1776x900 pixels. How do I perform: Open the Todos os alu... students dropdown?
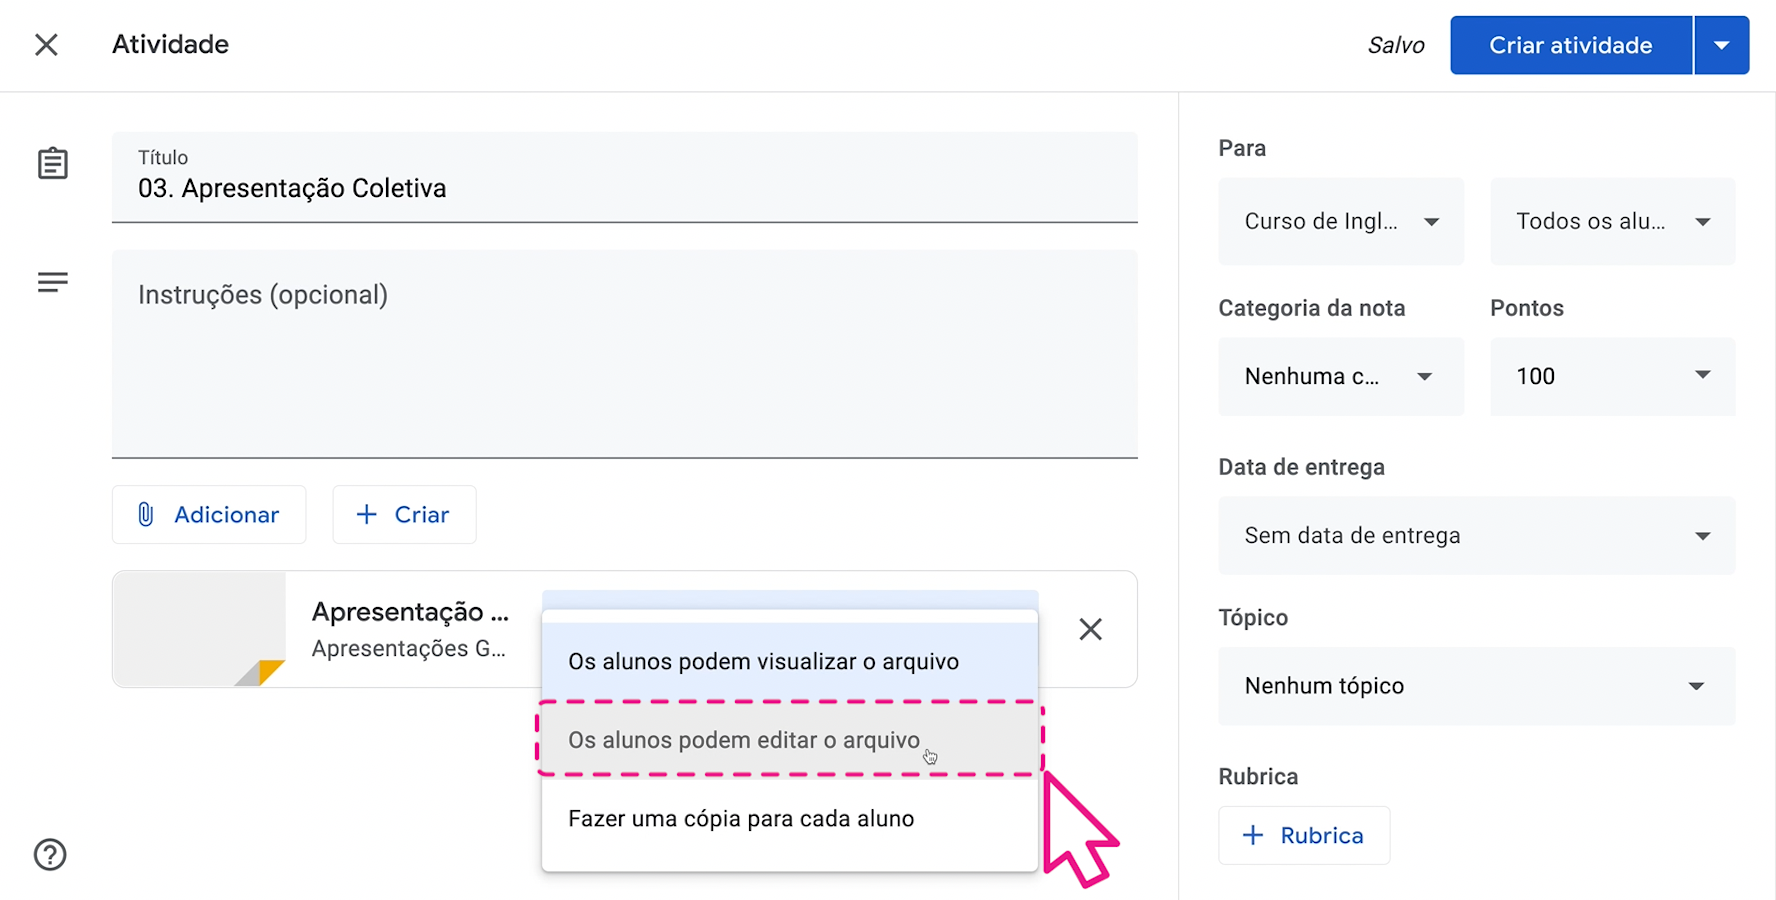point(1613,221)
